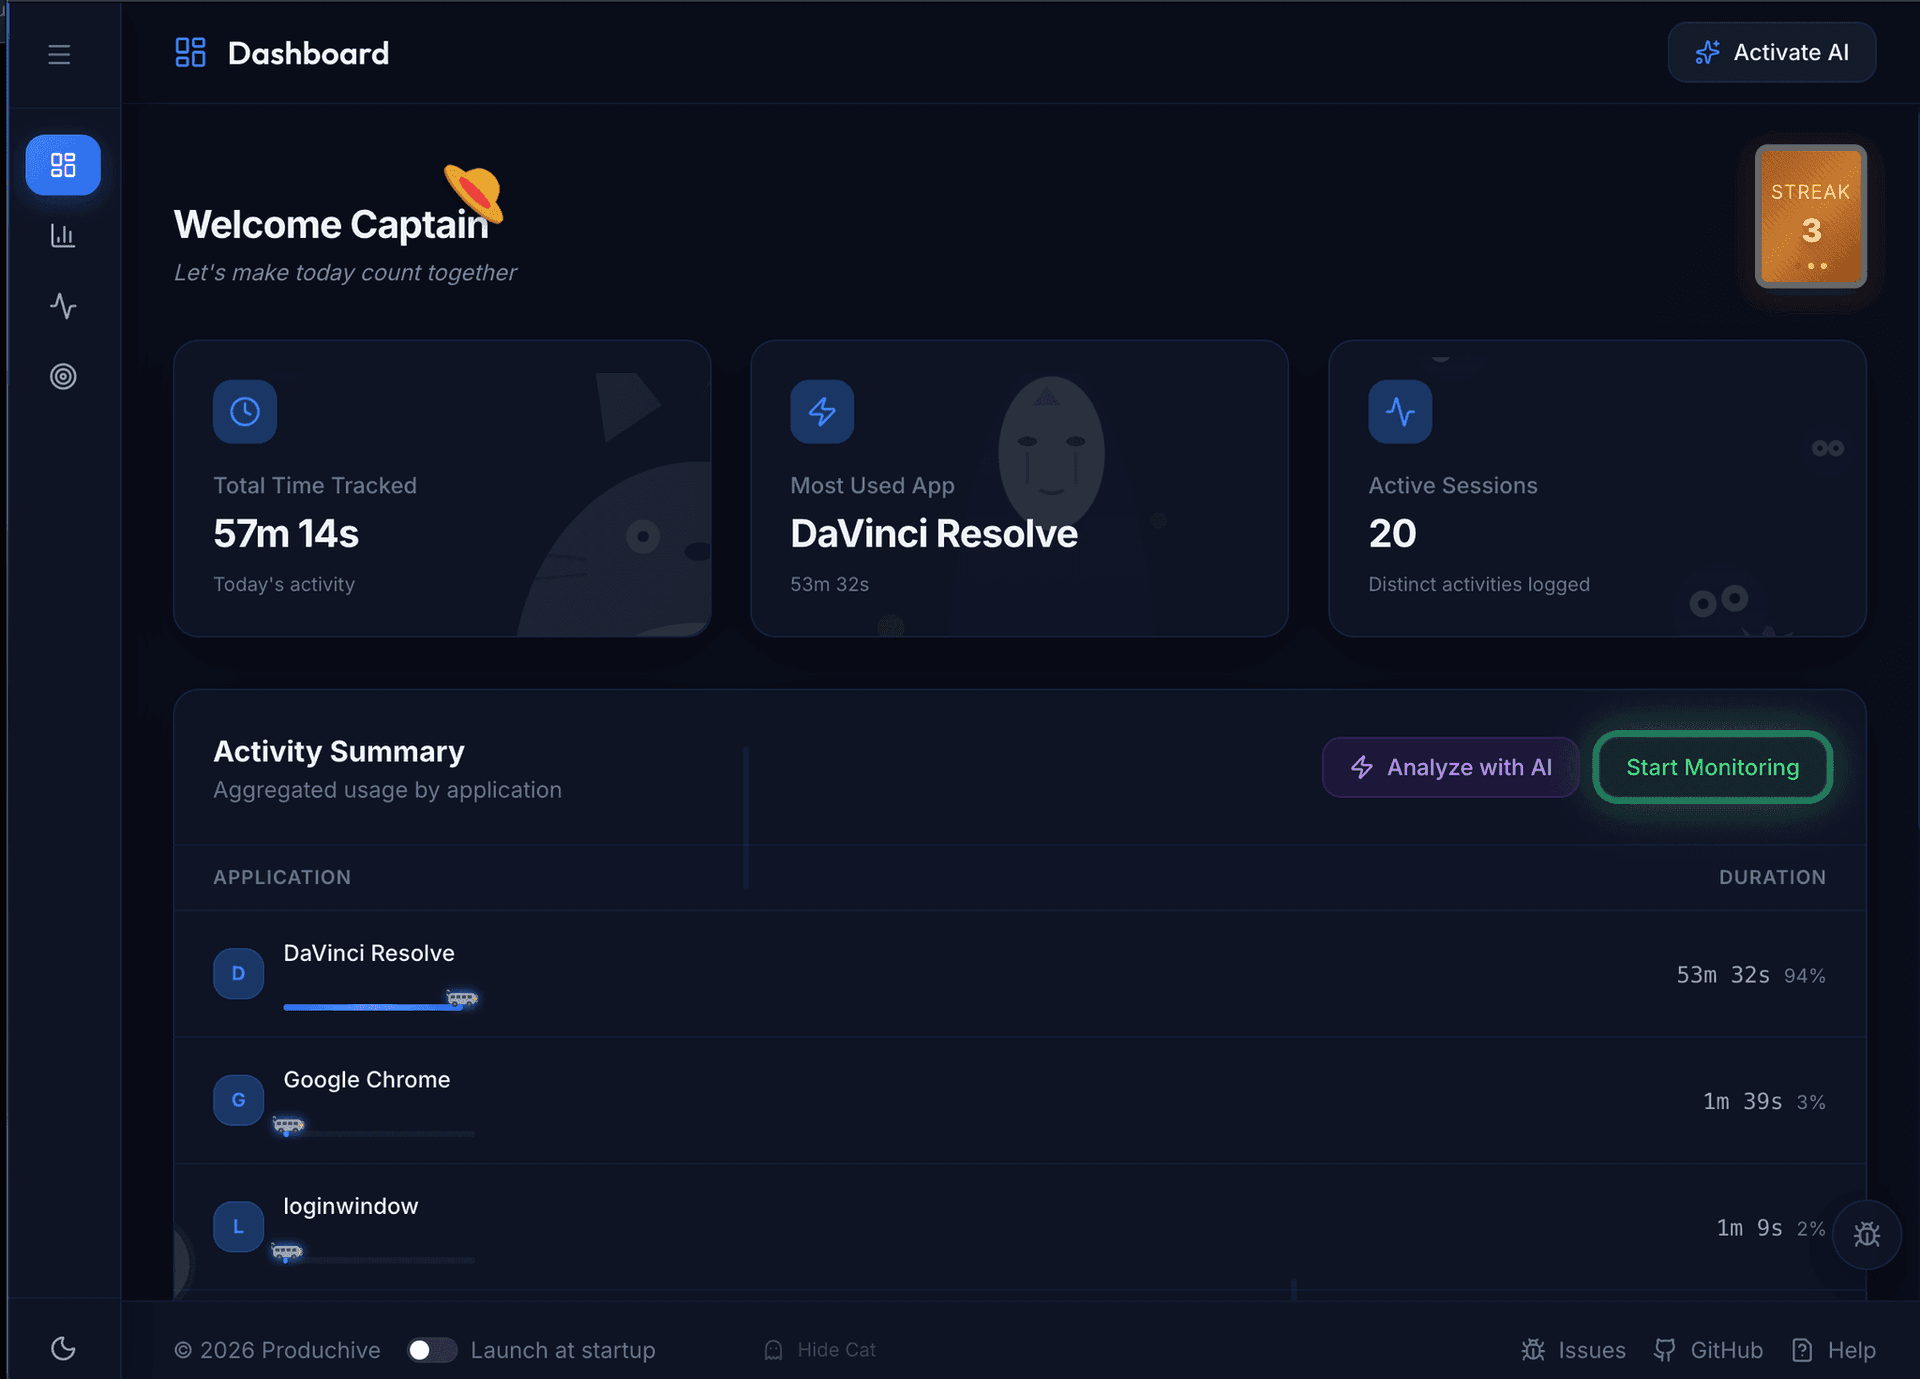
Task: Click the DaVinci Resolve table row name
Action: (x=369, y=953)
